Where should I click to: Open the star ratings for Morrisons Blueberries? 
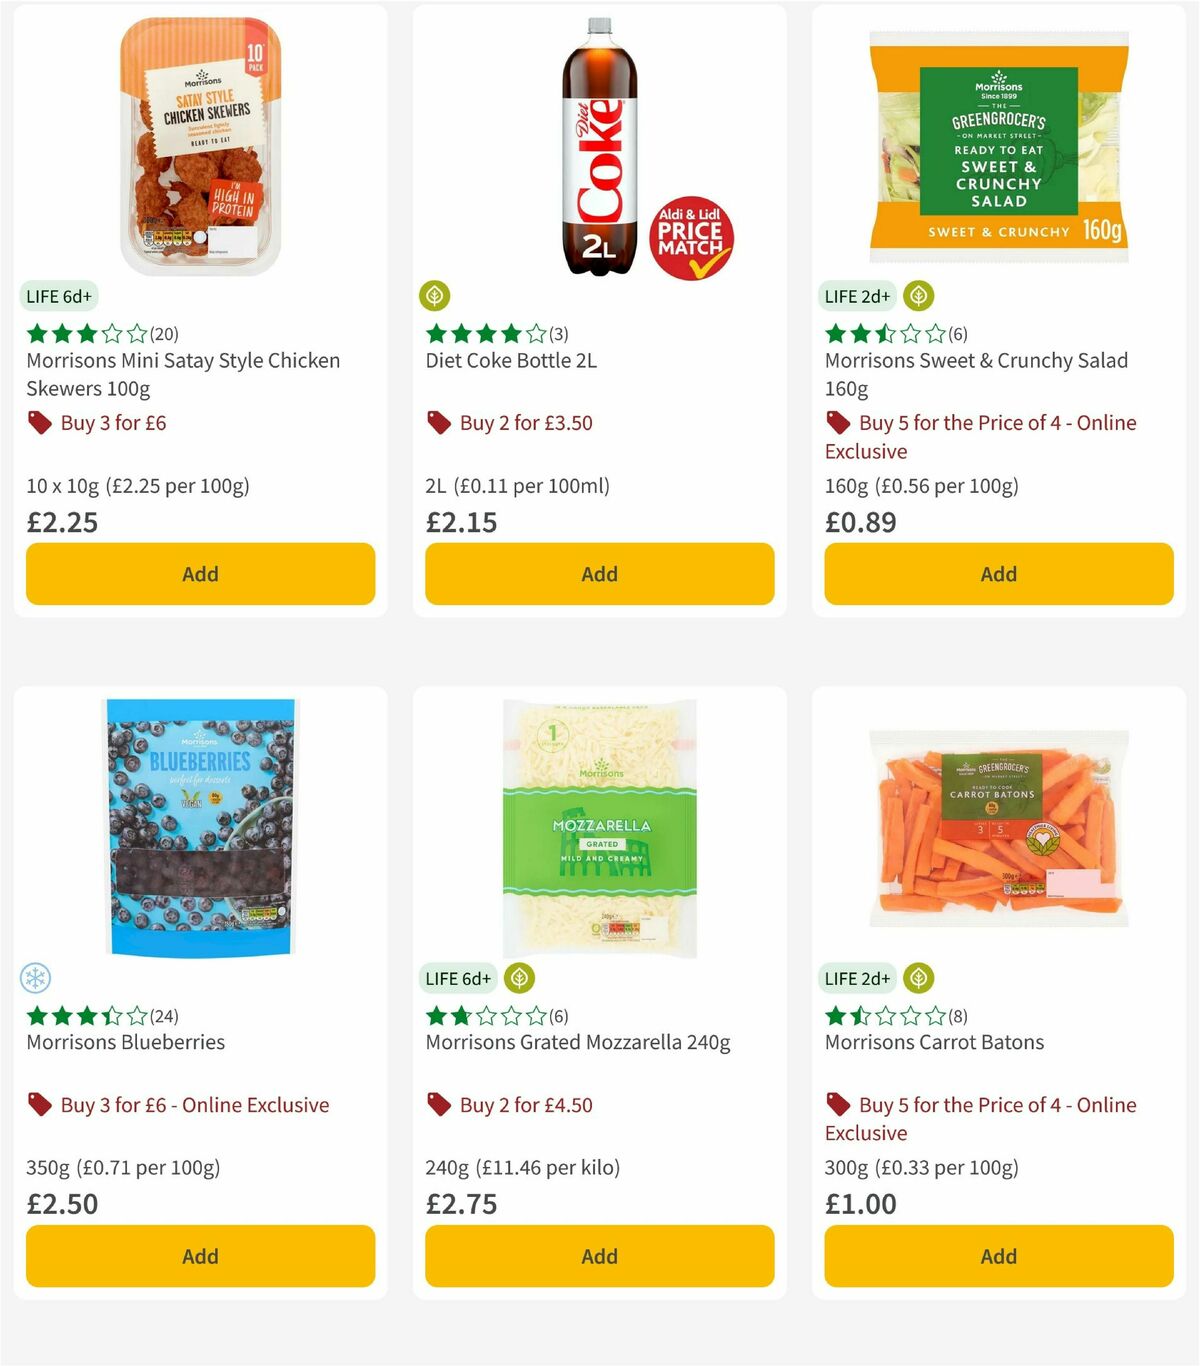(x=88, y=1015)
